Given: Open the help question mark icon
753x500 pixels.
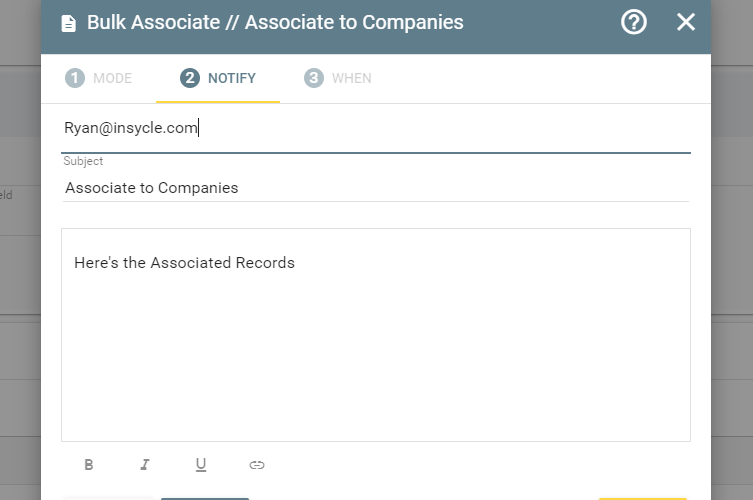Looking at the screenshot, I should click(x=633, y=22).
